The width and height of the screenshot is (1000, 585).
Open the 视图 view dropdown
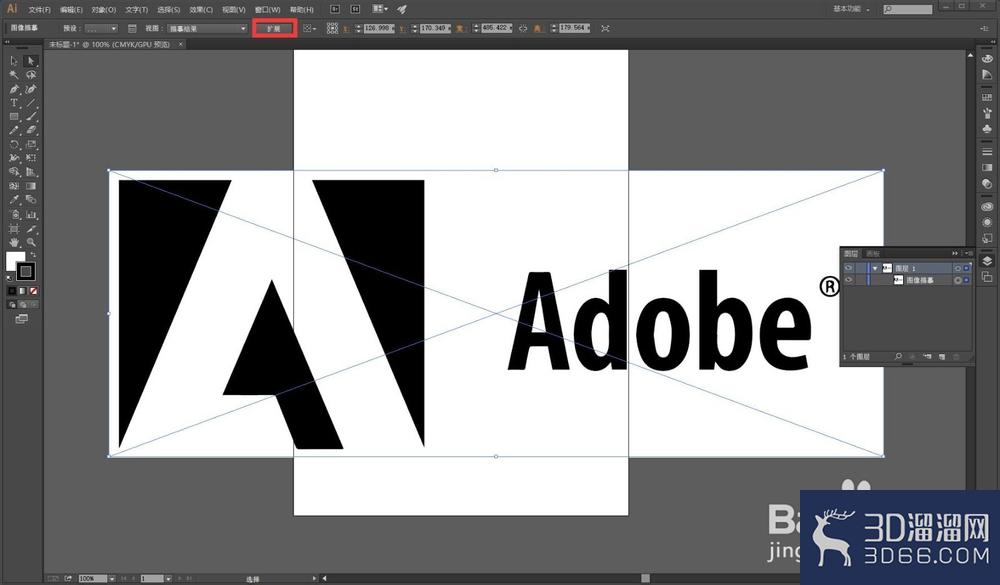point(207,28)
